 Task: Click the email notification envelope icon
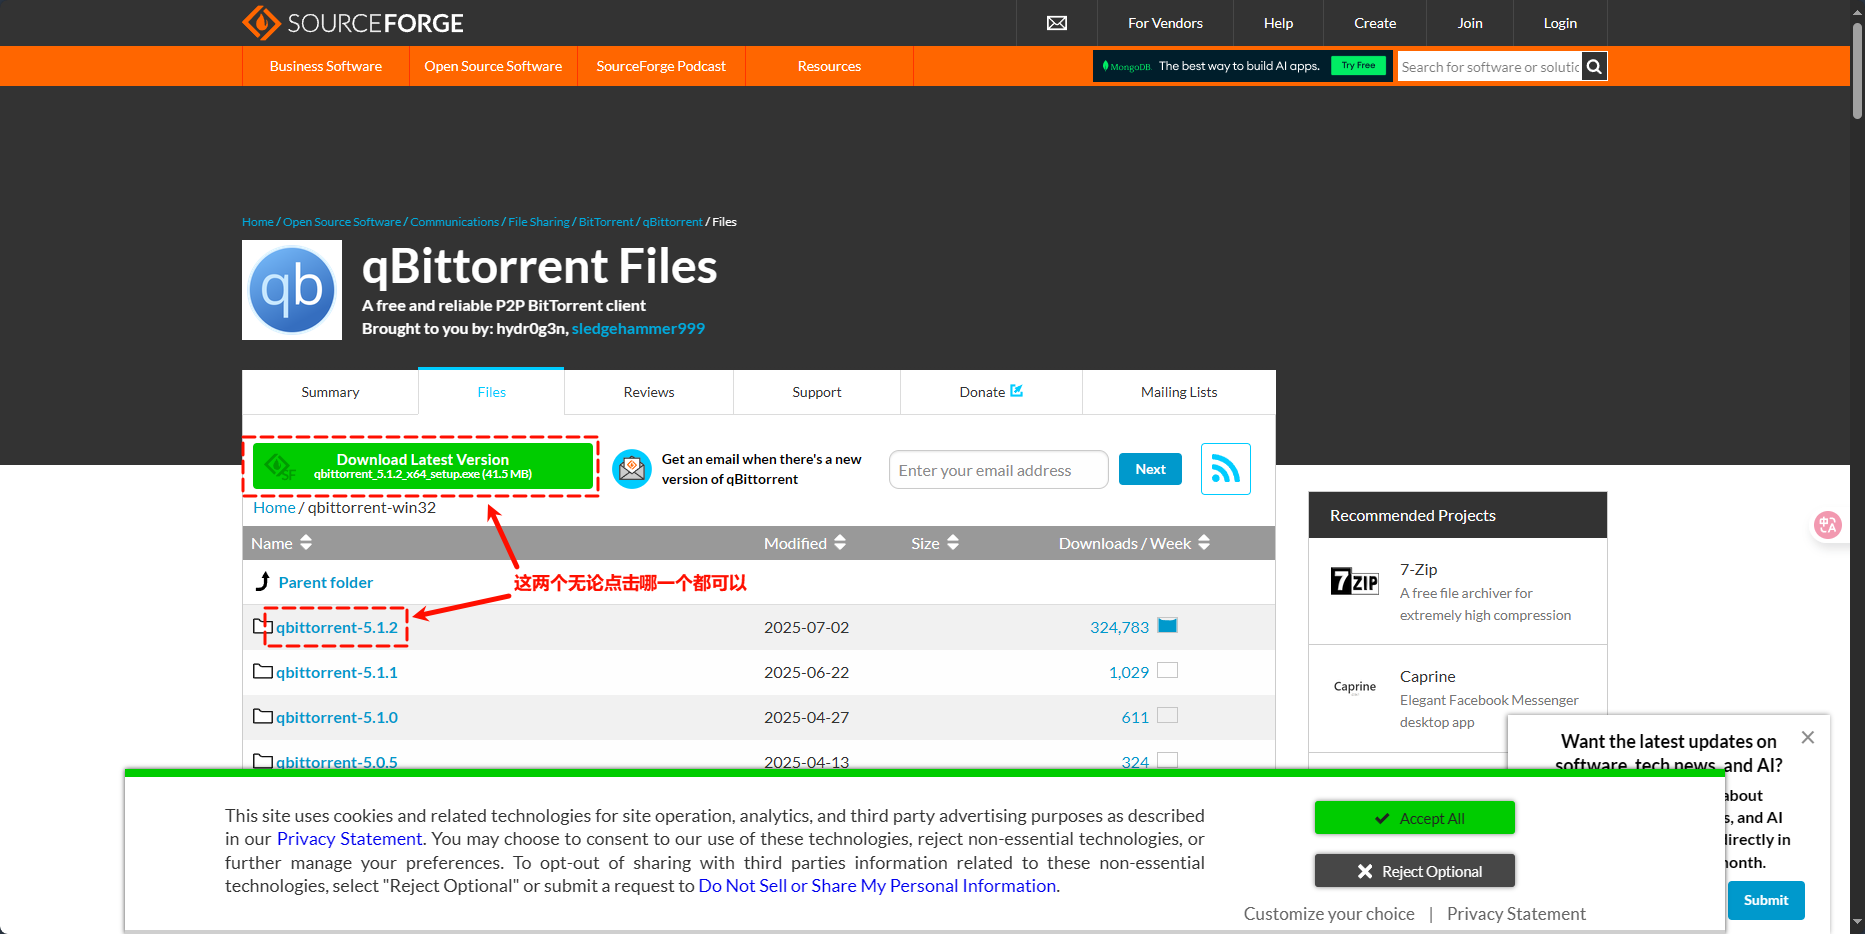tap(632, 469)
